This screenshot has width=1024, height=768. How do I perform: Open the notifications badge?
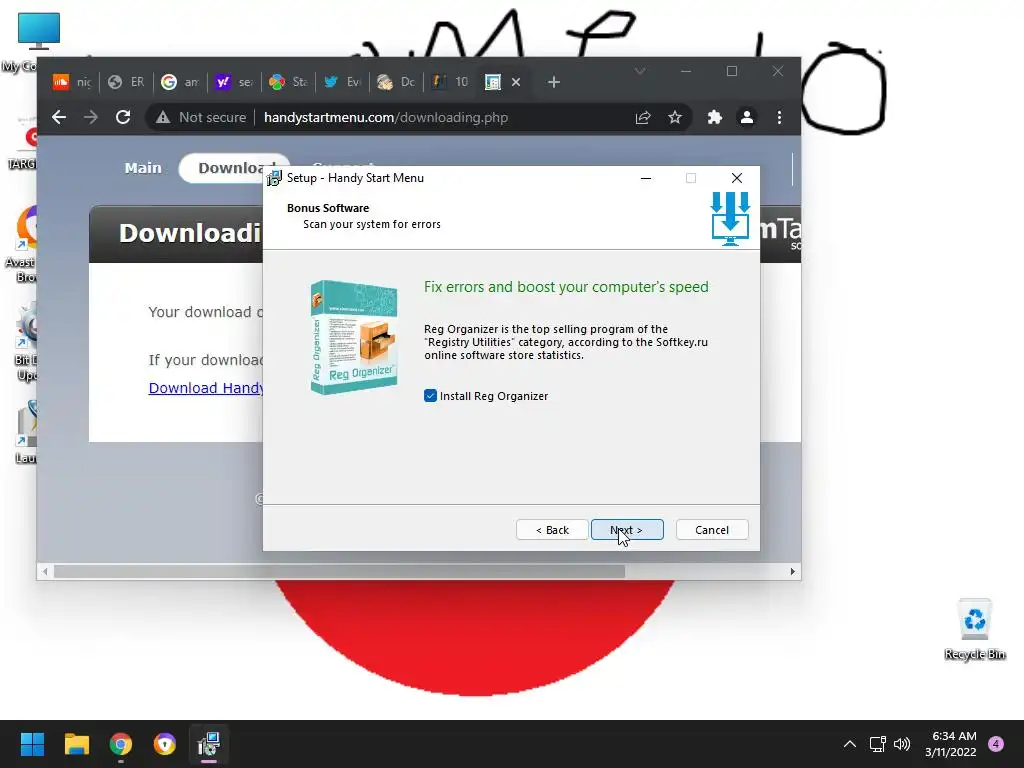[x=996, y=744]
